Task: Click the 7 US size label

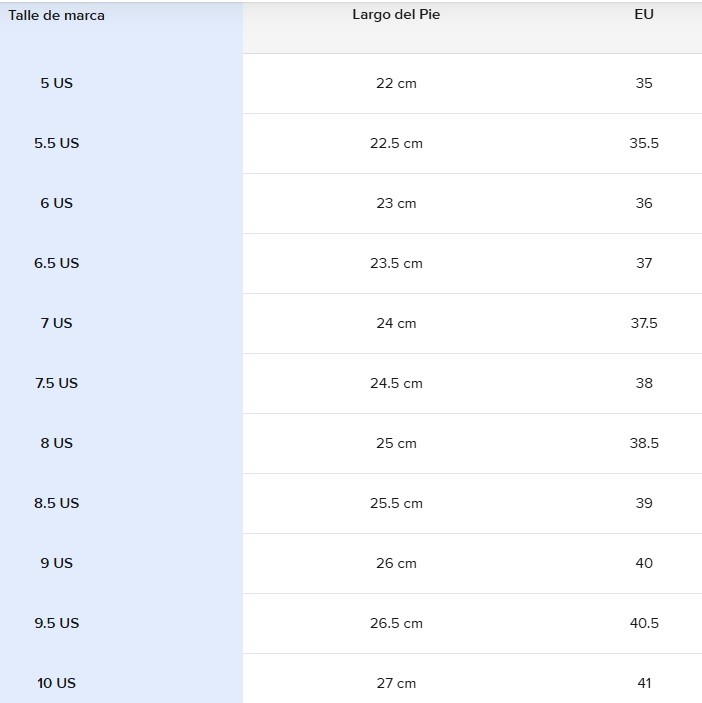Action: (57, 323)
